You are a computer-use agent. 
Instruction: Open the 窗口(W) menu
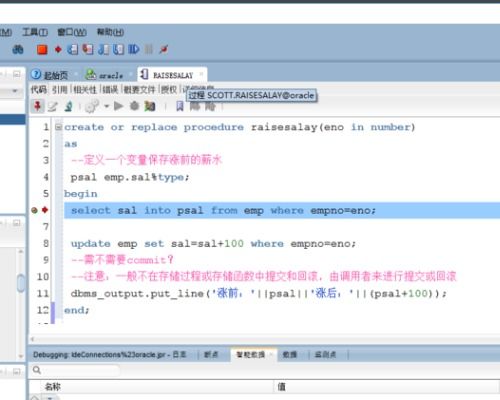point(72,32)
